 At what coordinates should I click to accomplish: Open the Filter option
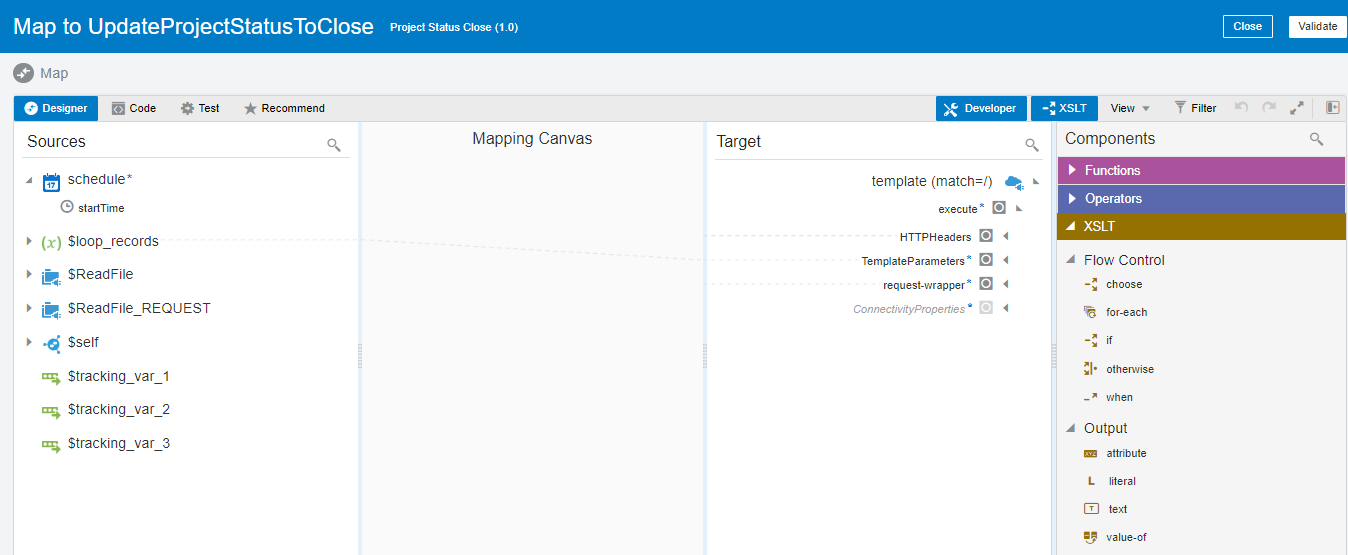tap(1195, 108)
